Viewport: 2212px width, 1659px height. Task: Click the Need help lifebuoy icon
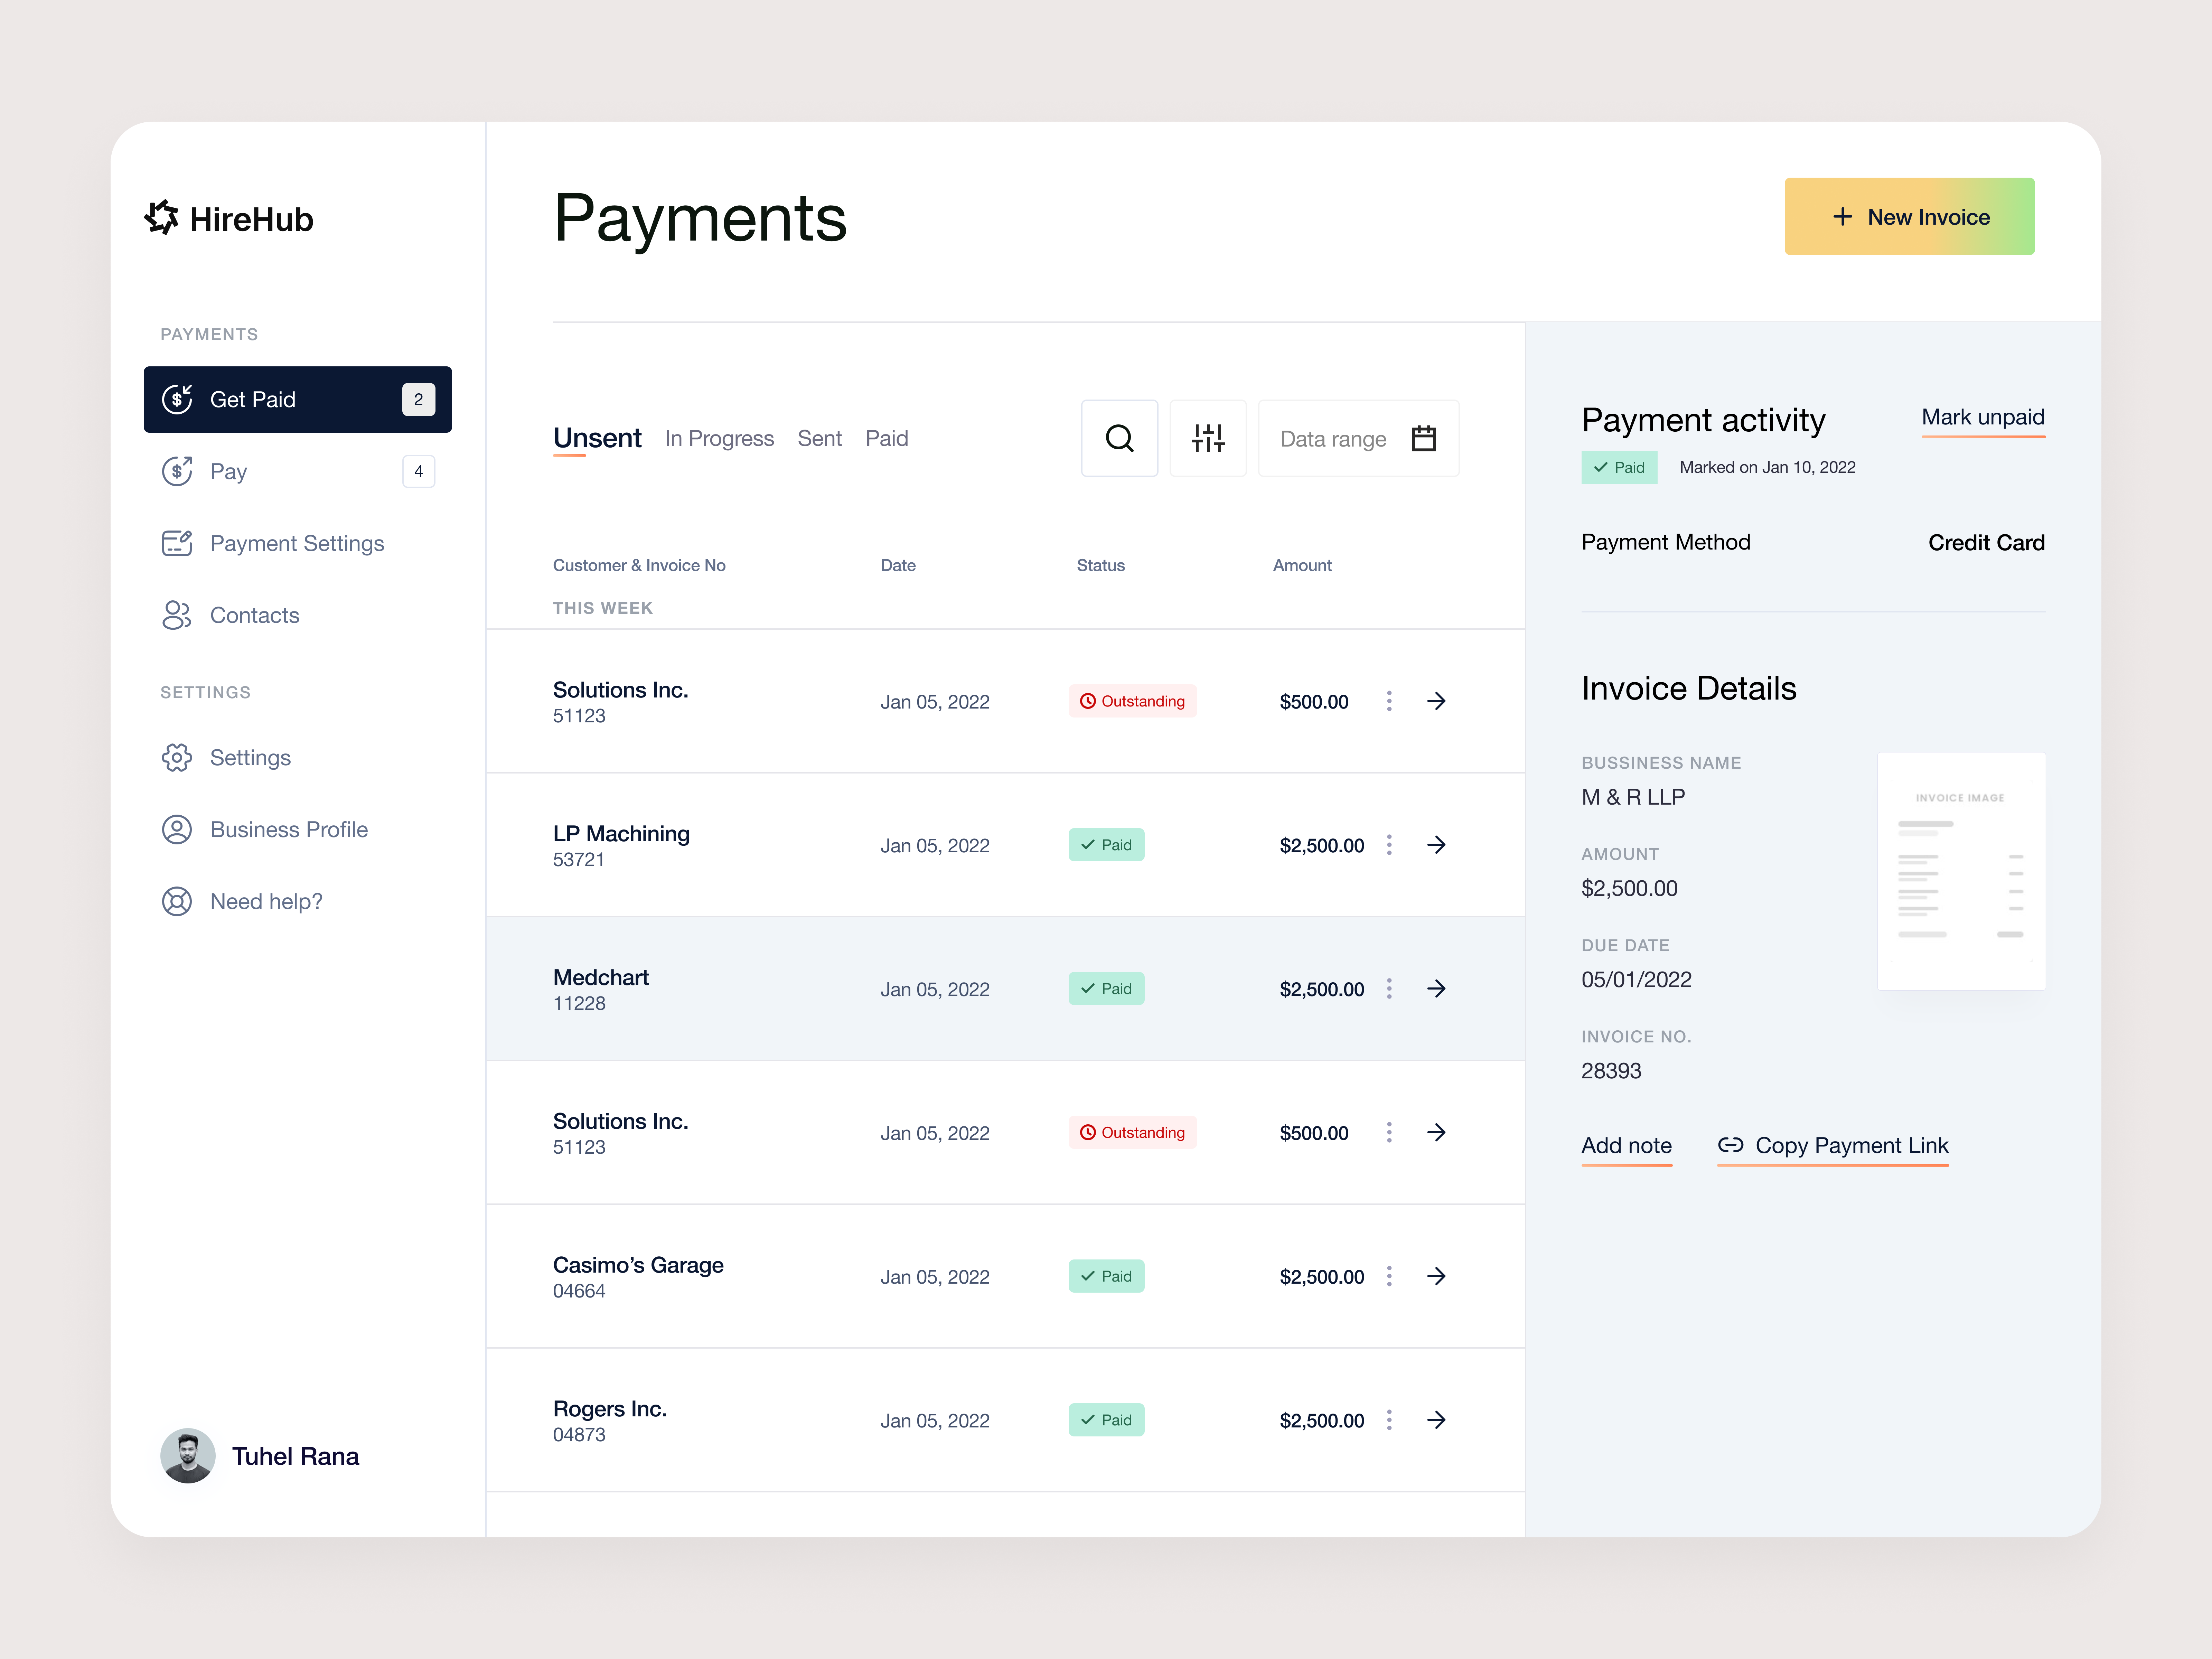177,901
